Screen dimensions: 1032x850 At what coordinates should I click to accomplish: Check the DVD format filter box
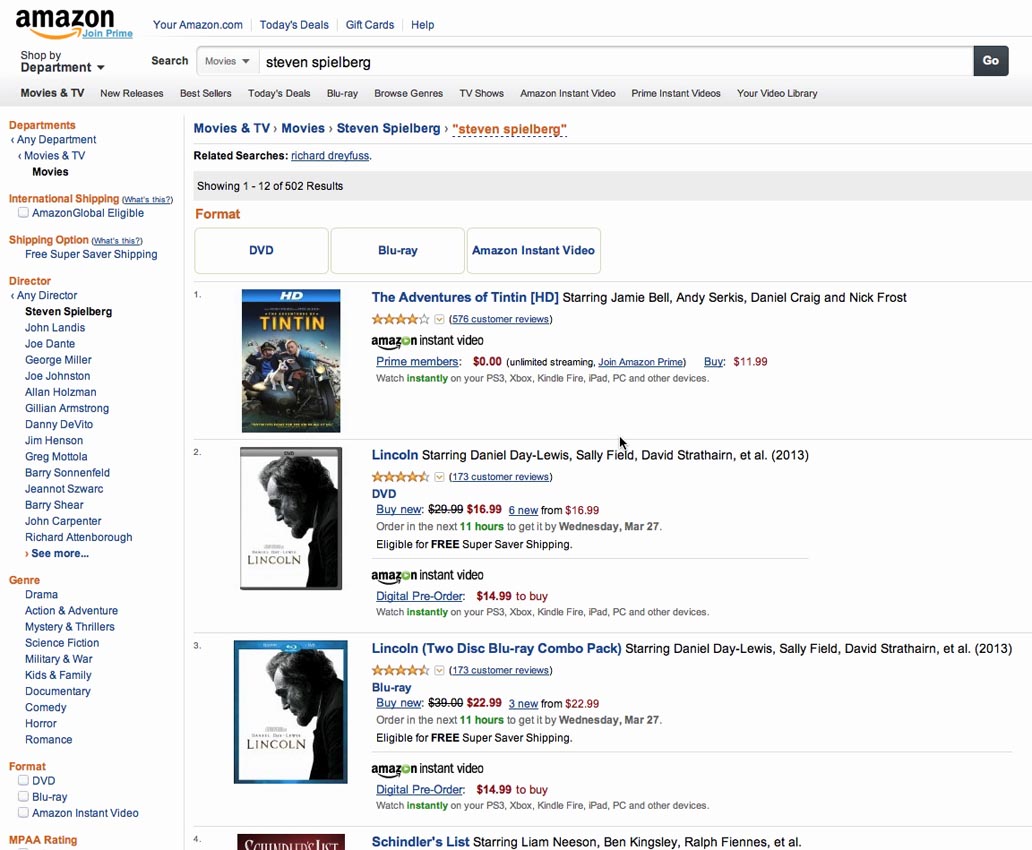(23, 780)
